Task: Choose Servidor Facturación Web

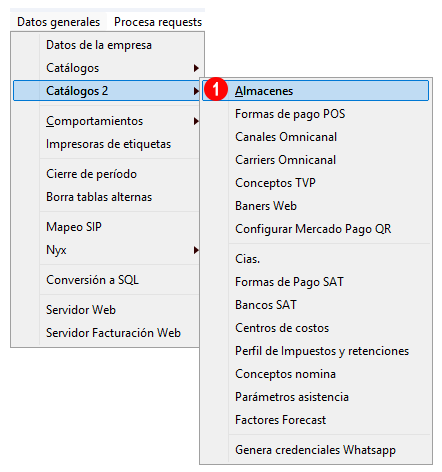Action: click(113, 333)
